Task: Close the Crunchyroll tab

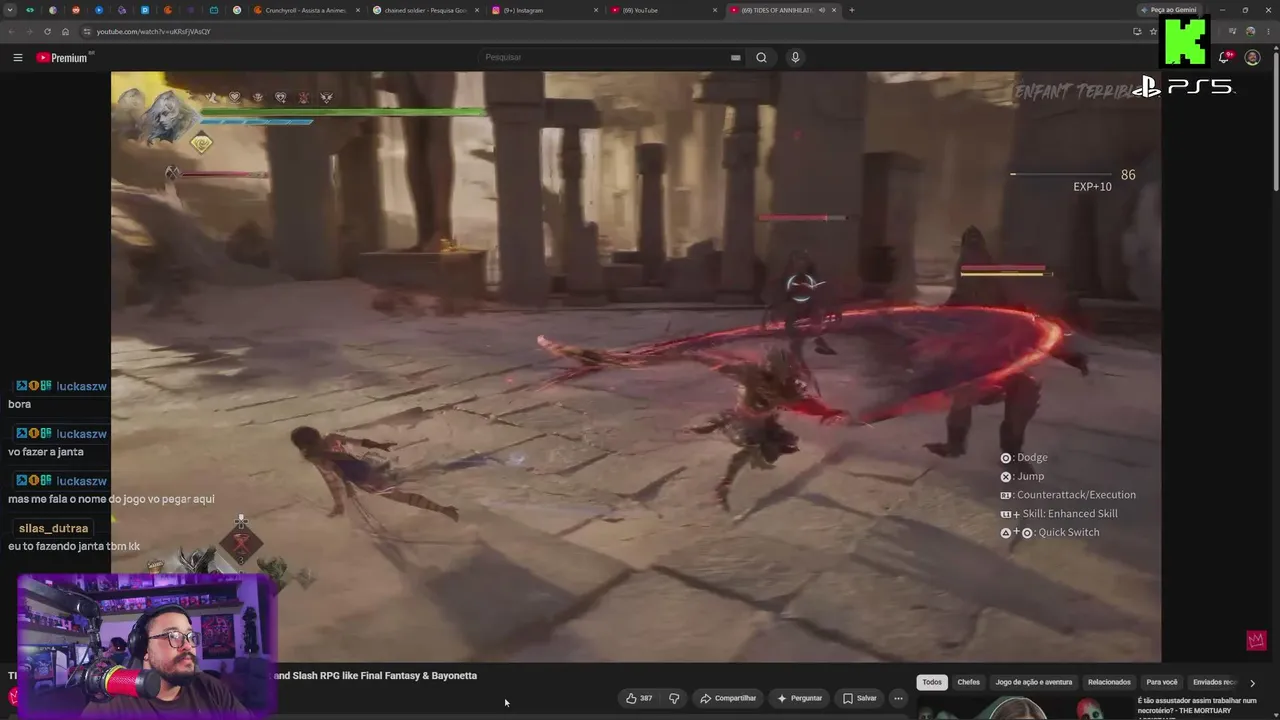Action: point(358,10)
